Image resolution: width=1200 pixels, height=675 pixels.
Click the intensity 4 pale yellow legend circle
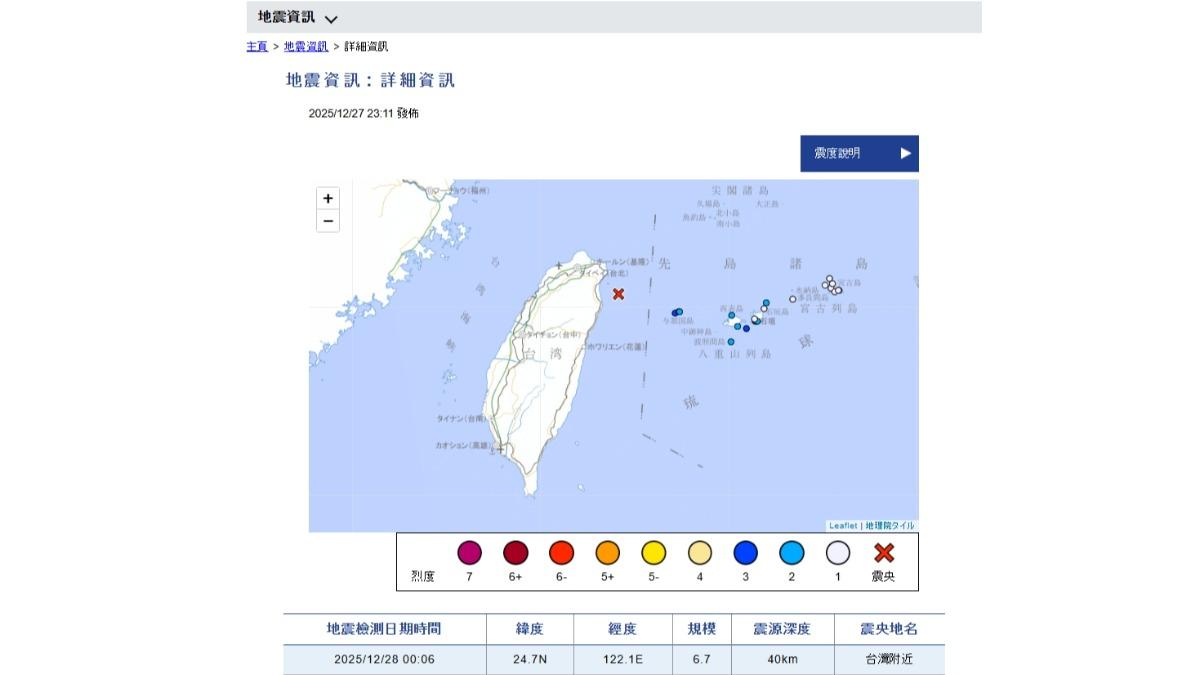coord(700,553)
